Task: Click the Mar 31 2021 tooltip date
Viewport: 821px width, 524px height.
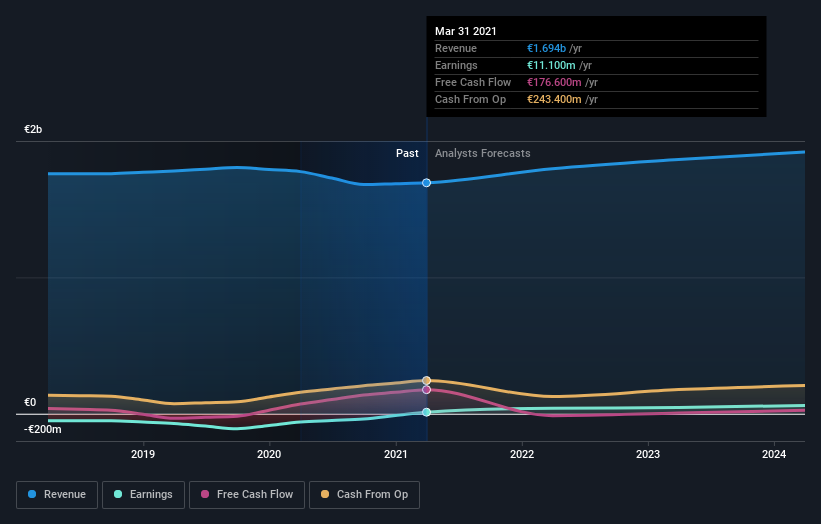Action: pyautogui.click(x=465, y=31)
